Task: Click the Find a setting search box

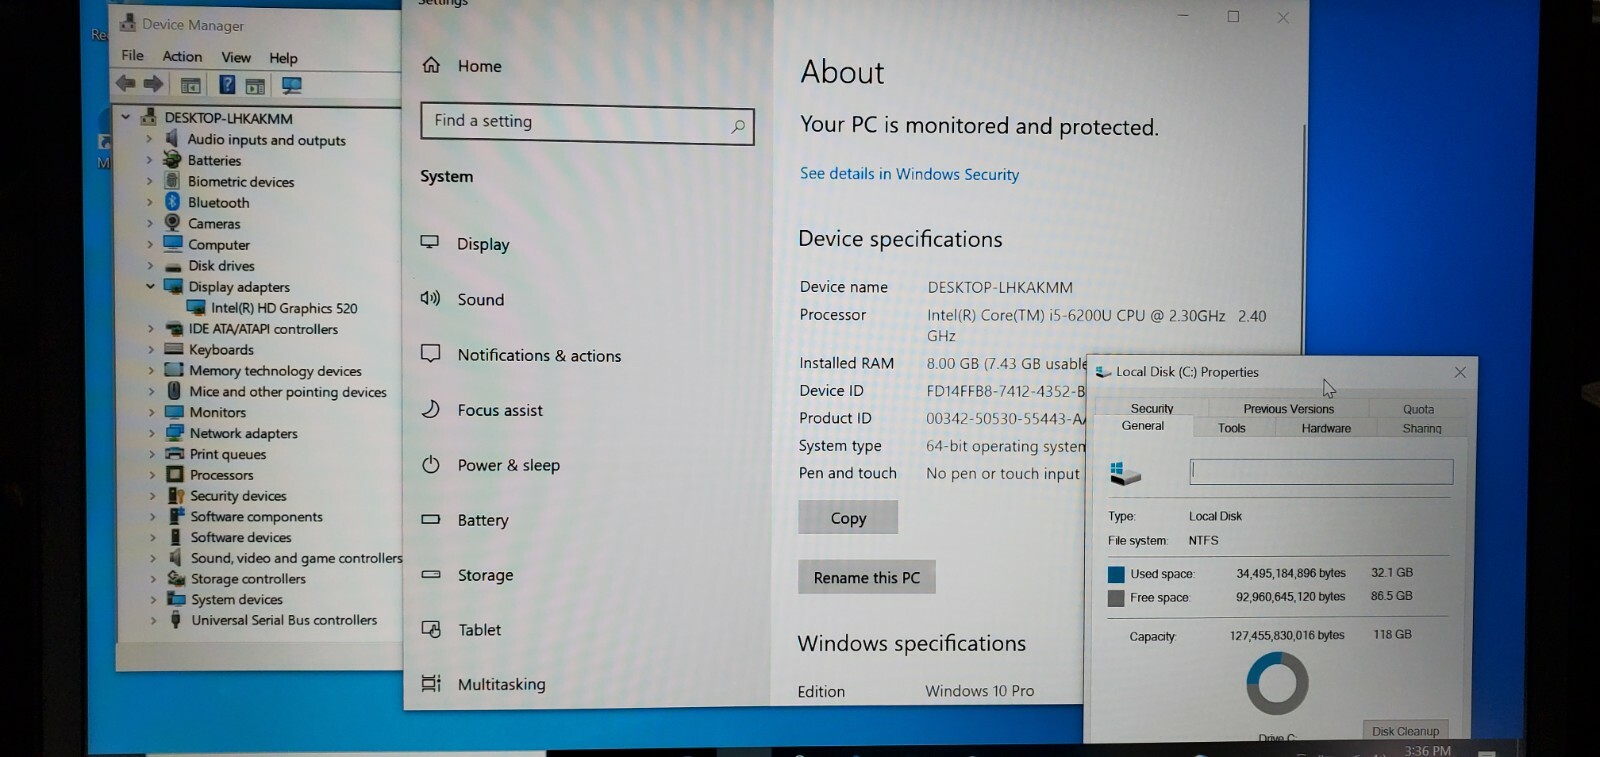Action: pyautogui.click(x=587, y=124)
